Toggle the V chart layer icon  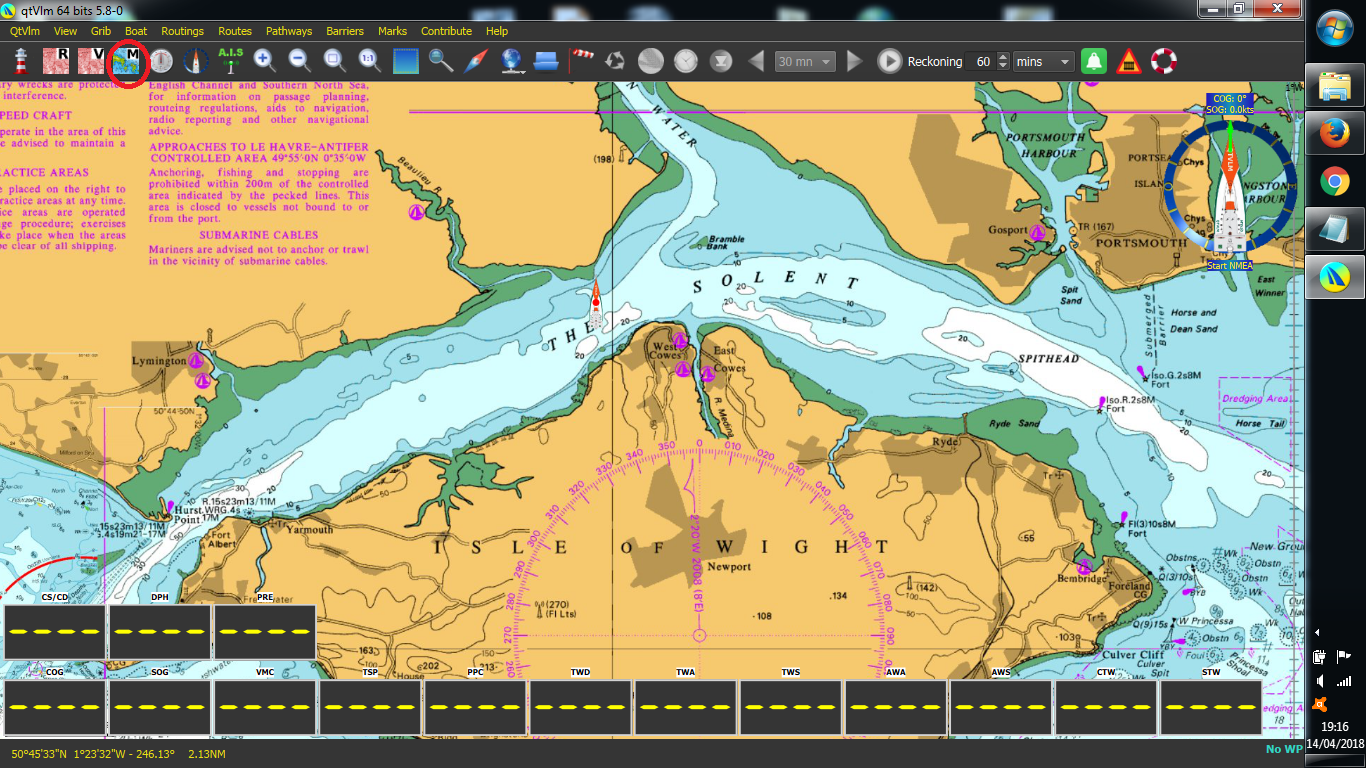pyautogui.click(x=91, y=62)
